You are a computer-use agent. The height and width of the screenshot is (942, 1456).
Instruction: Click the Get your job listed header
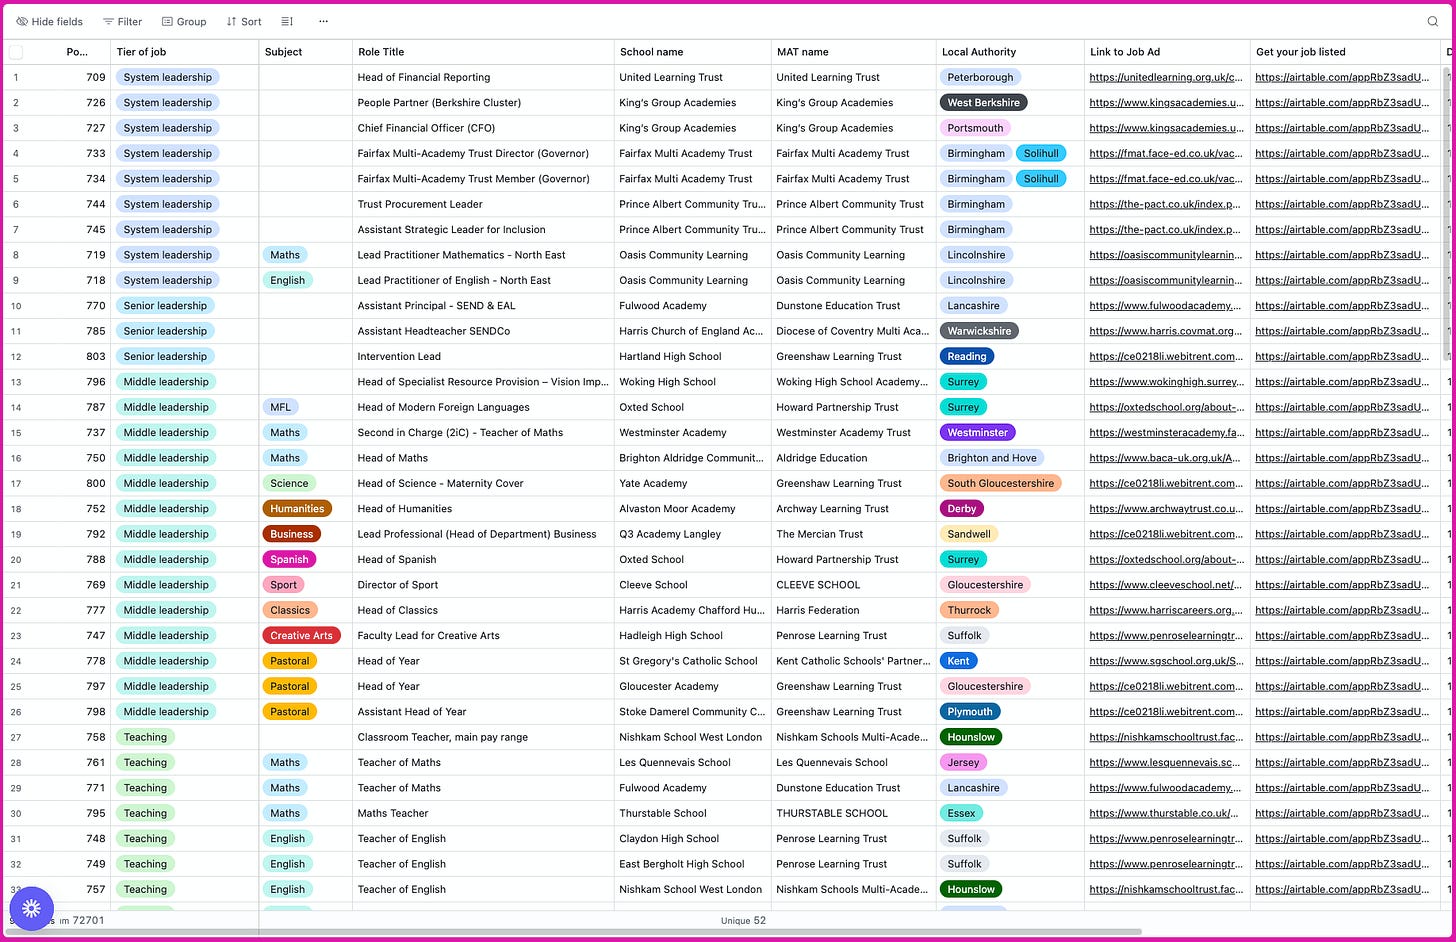click(1344, 52)
